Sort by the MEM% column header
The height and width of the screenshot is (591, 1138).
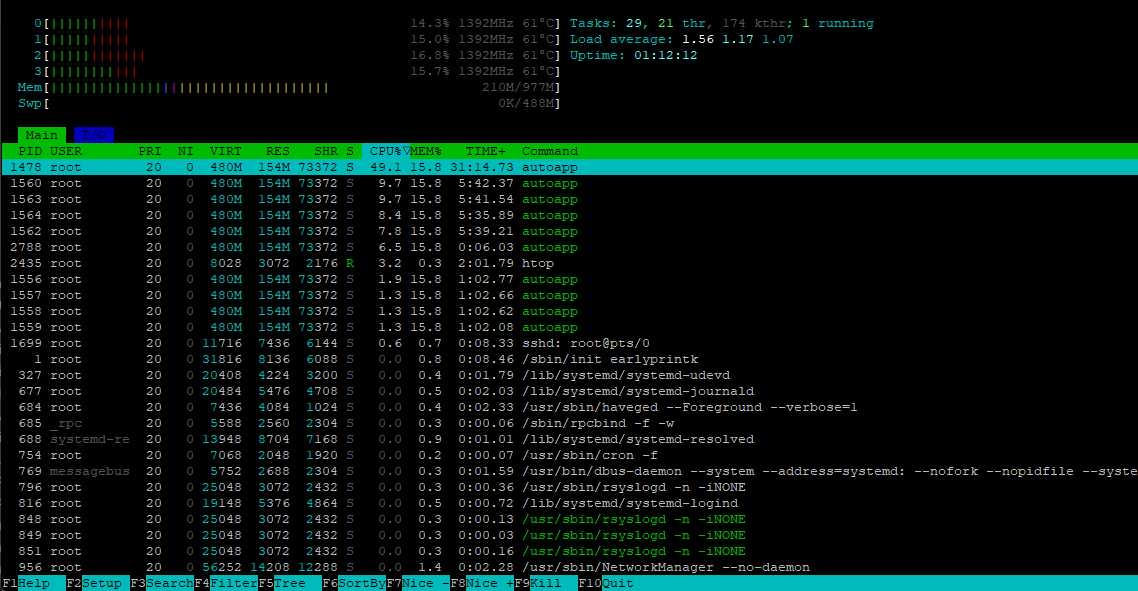click(x=426, y=151)
